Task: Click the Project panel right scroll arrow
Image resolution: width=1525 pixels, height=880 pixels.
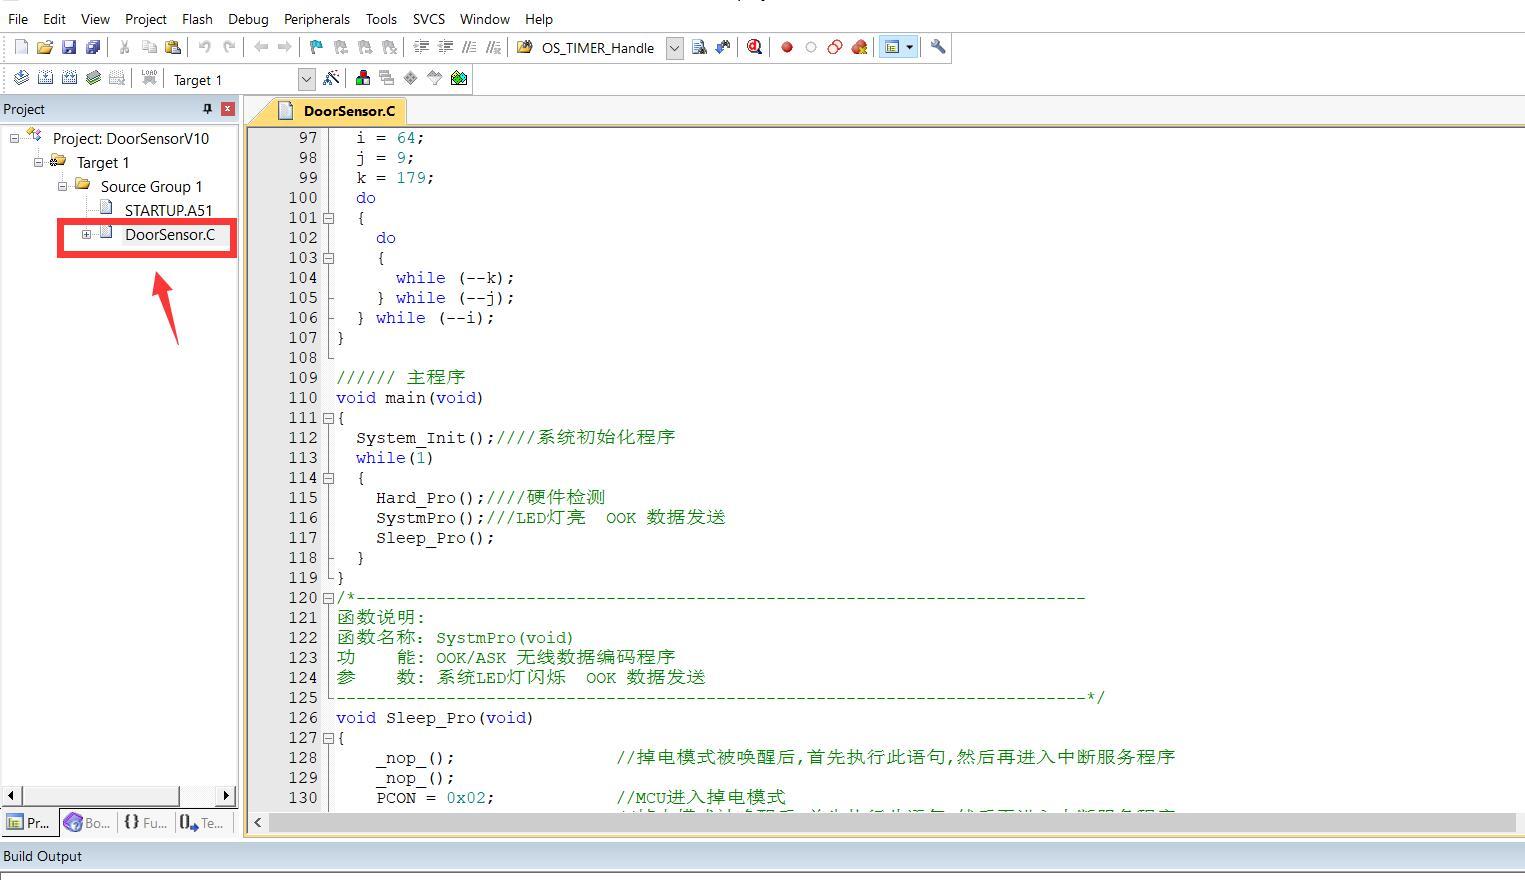Action: tap(226, 796)
